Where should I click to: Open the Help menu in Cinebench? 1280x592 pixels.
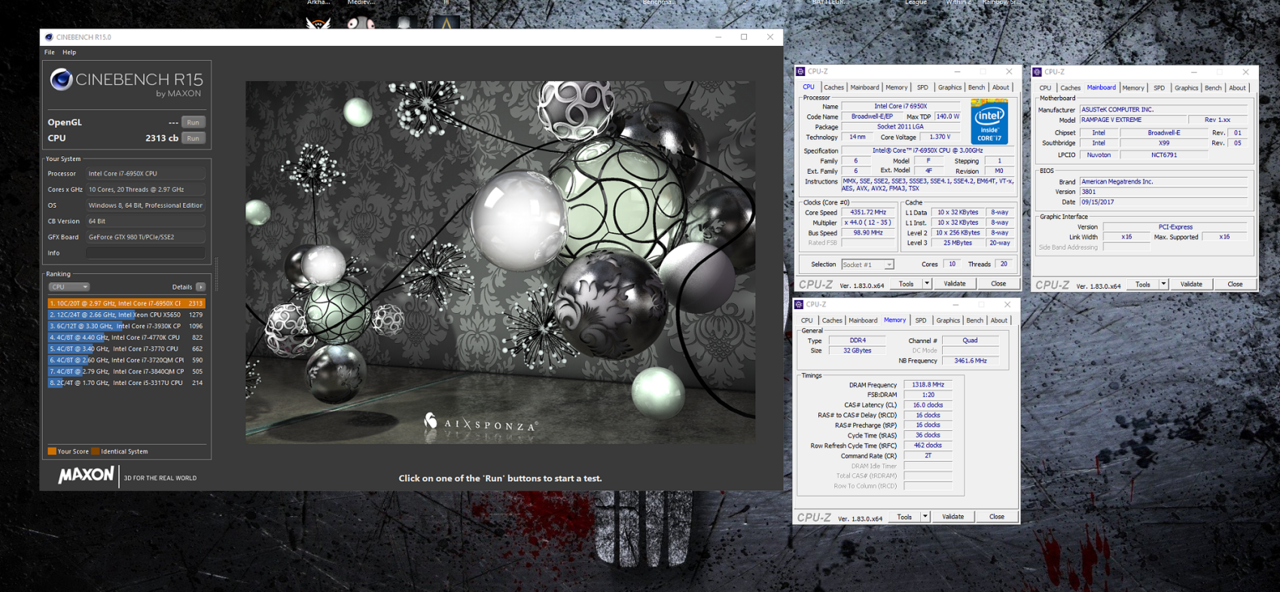pyautogui.click(x=69, y=52)
